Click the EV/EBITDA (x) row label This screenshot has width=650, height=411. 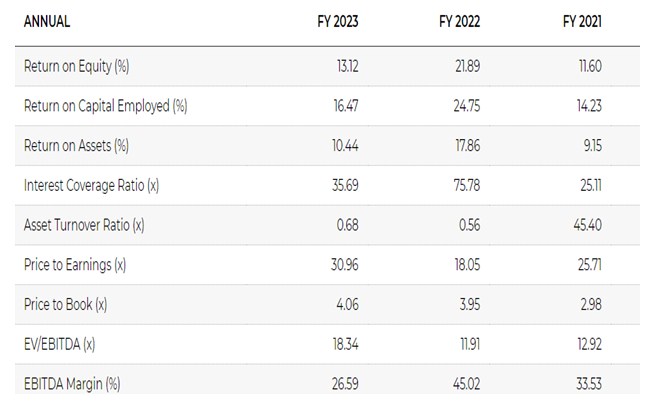(x=65, y=343)
